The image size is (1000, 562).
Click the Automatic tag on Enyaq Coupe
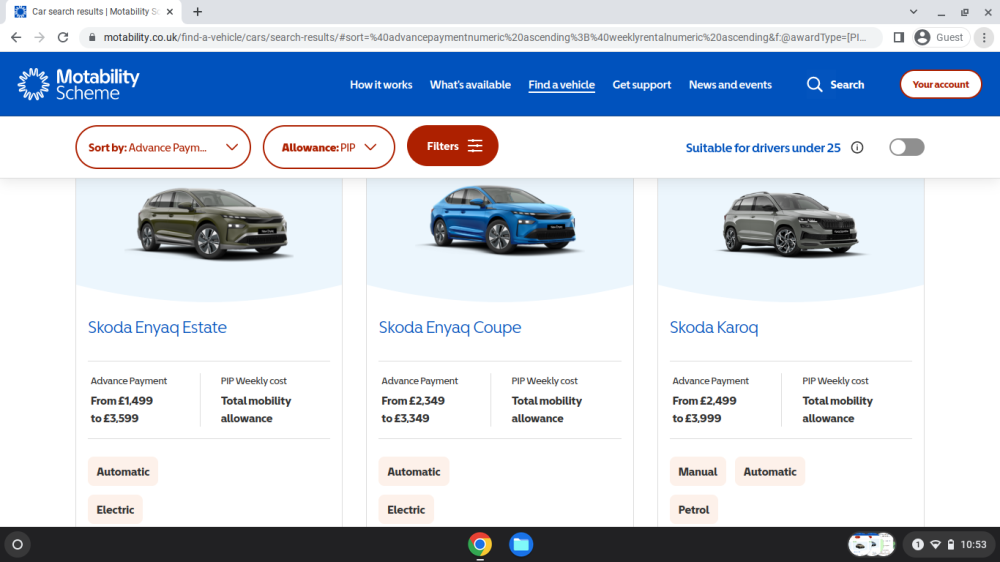[414, 471]
